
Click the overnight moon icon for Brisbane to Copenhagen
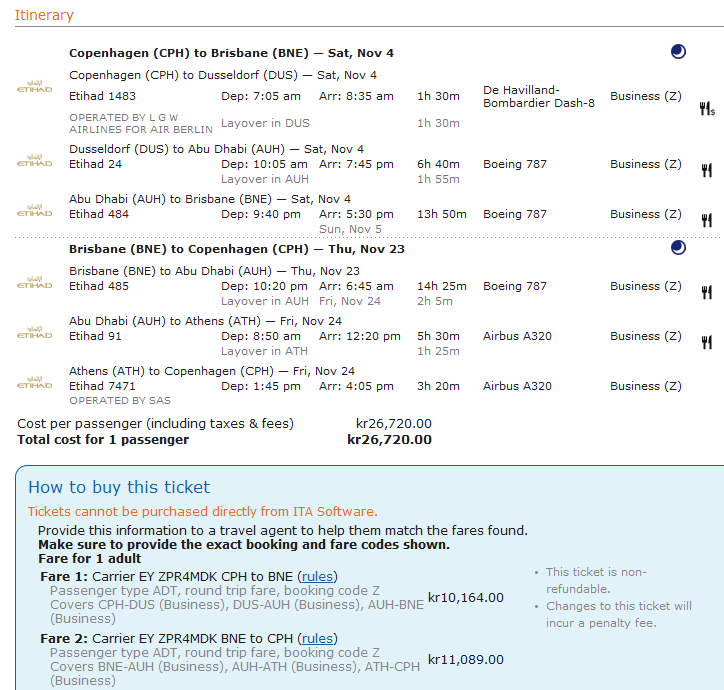point(678,247)
